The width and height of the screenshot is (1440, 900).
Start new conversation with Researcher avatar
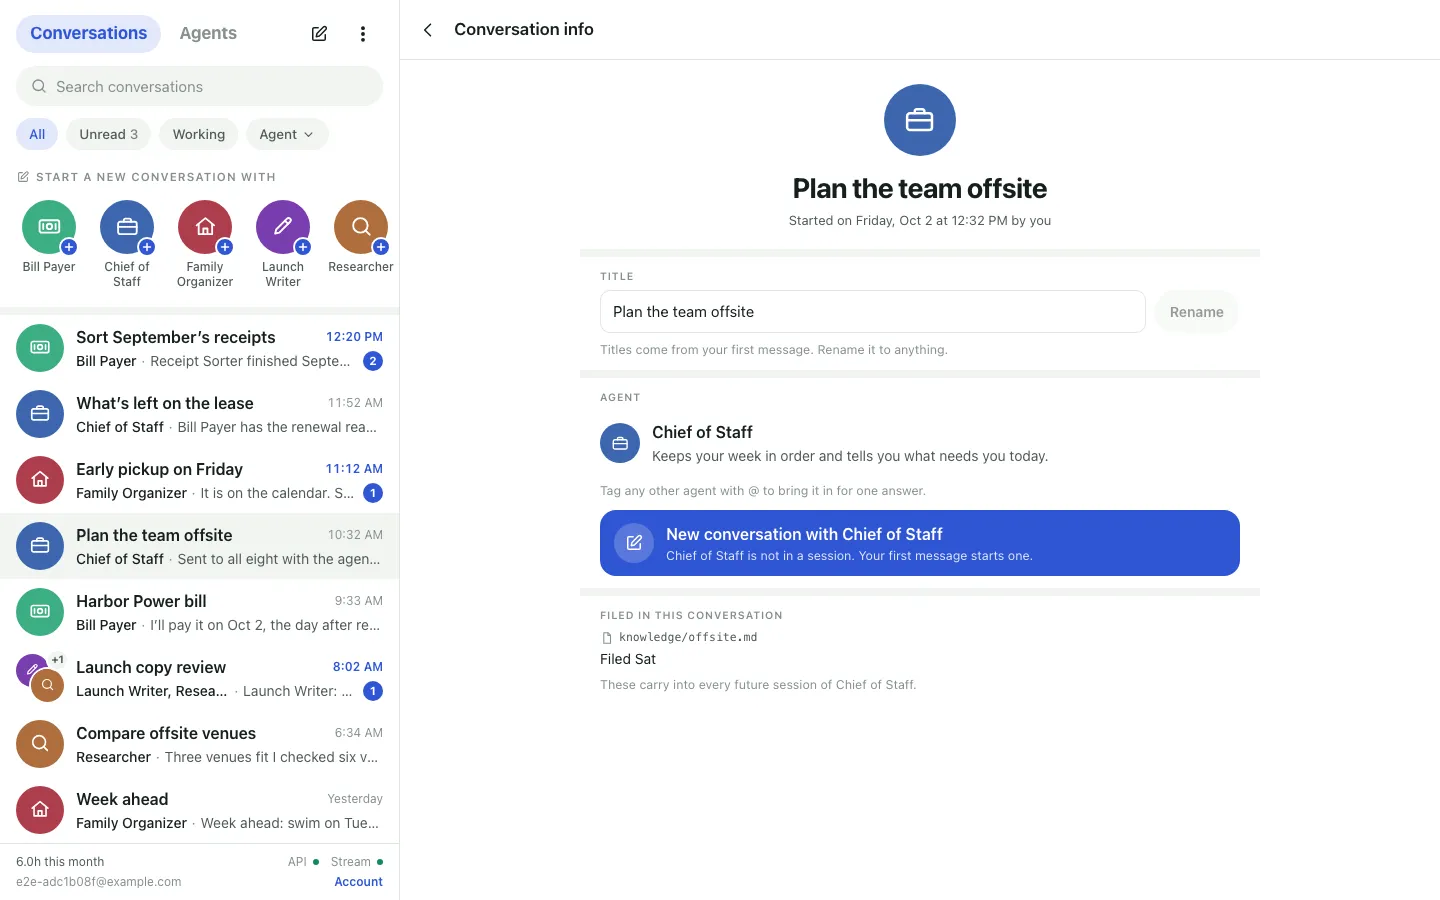click(x=361, y=228)
